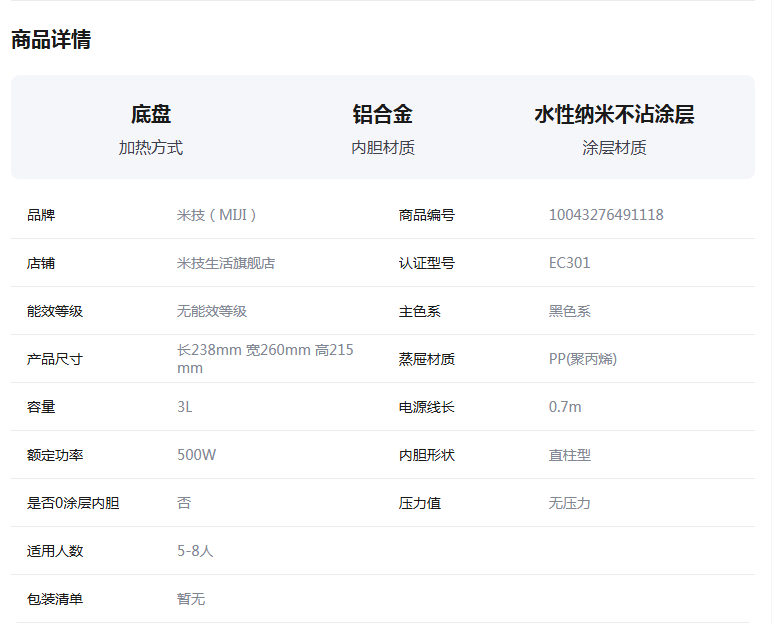Click the 加热方式 label

151,148
